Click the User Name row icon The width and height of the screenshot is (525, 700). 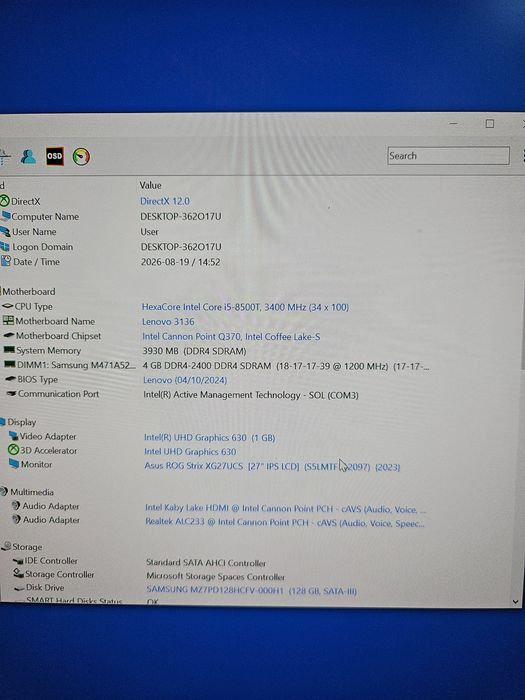click(5, 231)
